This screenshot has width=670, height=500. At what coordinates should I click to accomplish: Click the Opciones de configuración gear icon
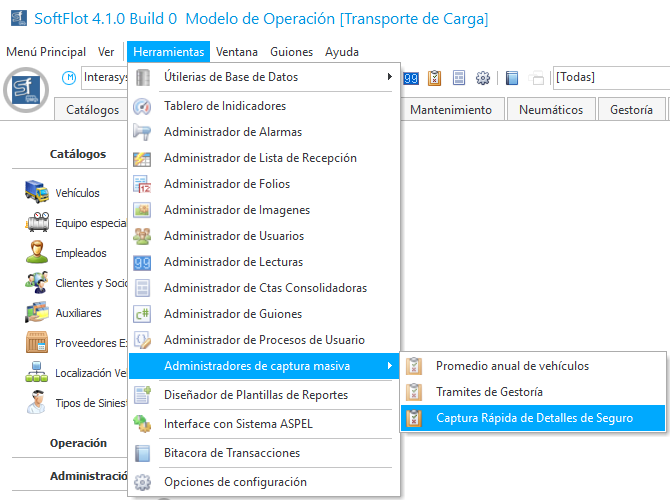pos(143,482)
